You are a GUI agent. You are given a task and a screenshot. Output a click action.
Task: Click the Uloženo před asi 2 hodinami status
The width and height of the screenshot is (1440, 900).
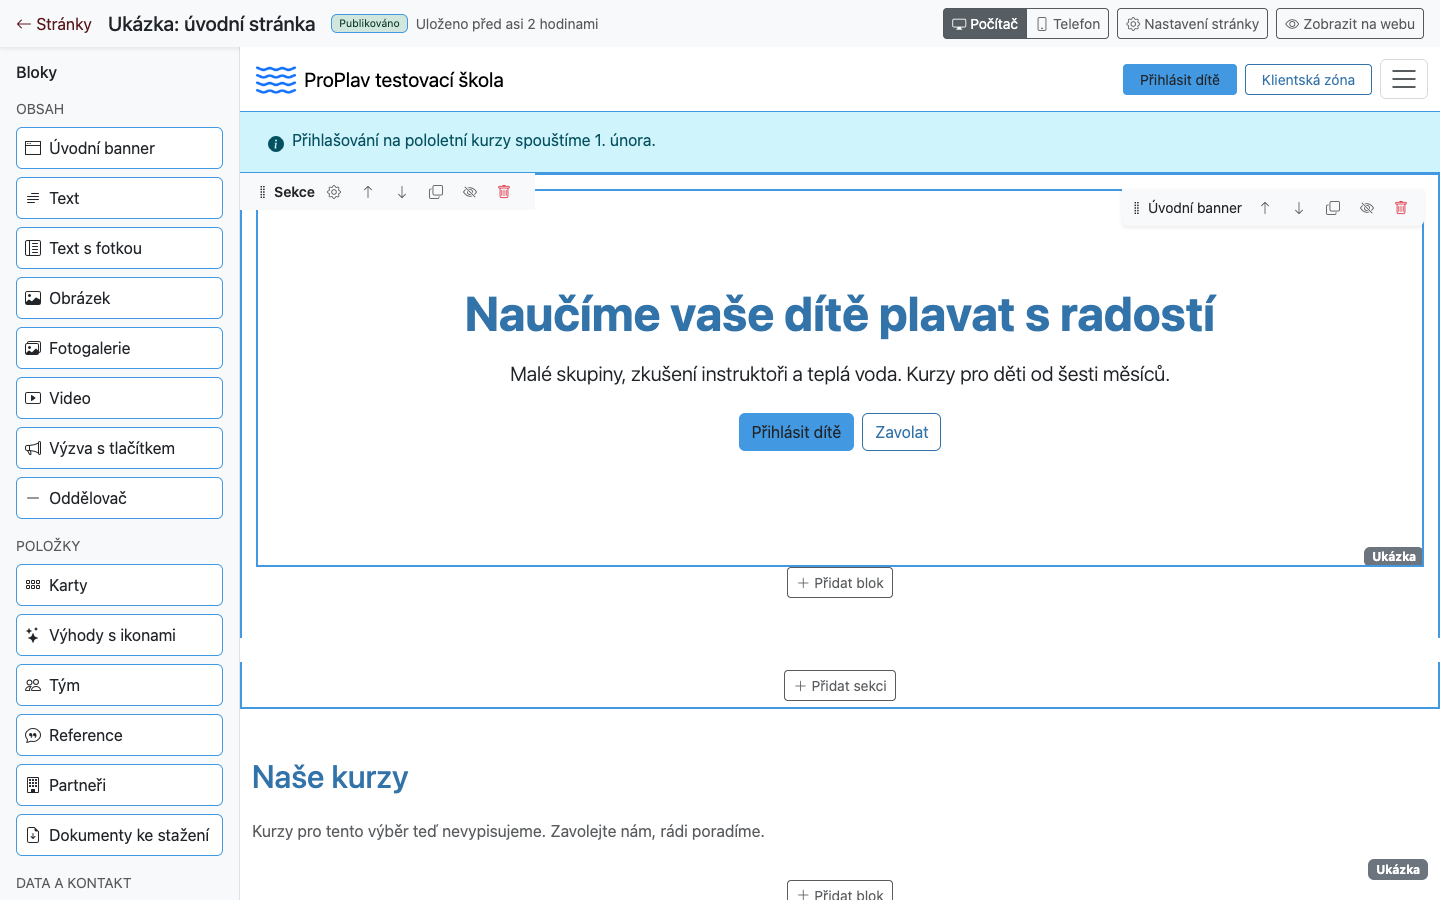[507, 24]
